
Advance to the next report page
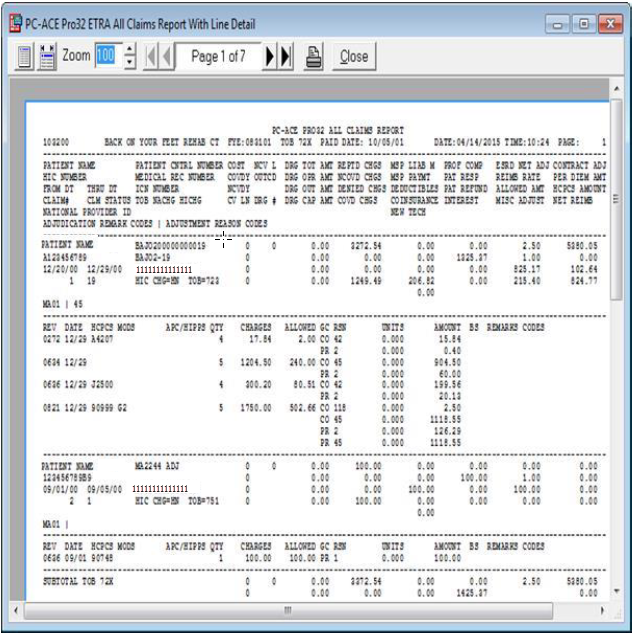click(x=271, y=57)
